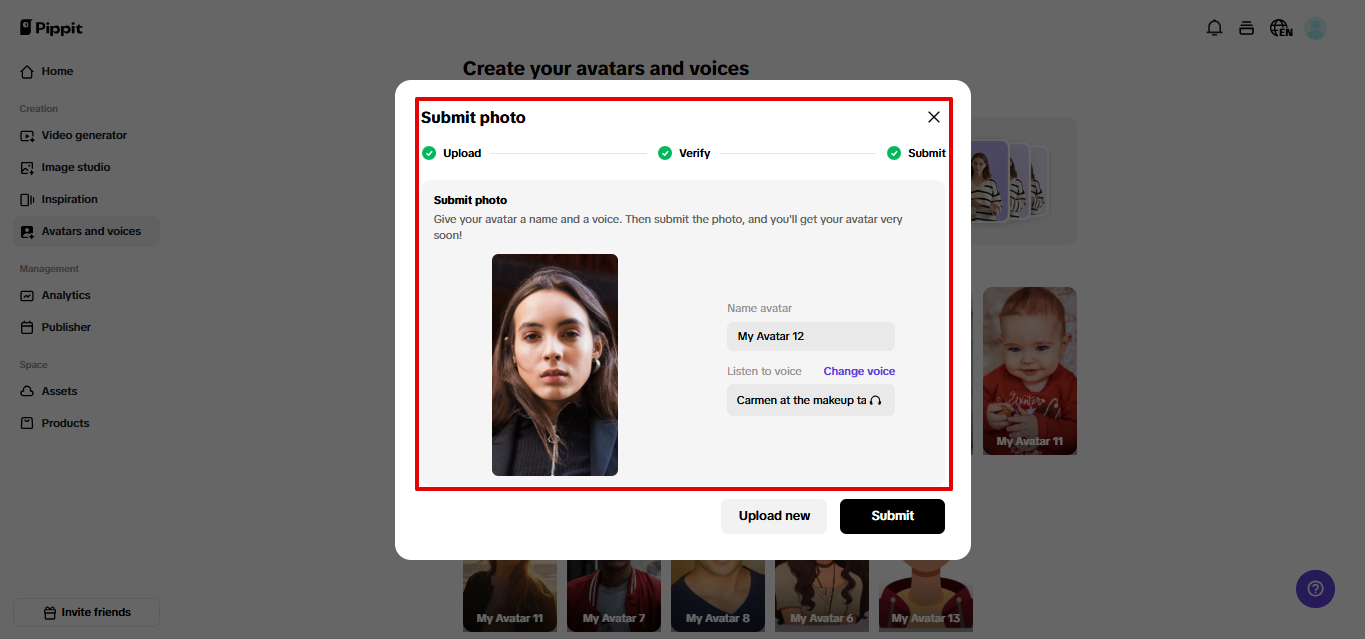Click the Invite friends button
1365x639 pixels.
coord(86,612)
